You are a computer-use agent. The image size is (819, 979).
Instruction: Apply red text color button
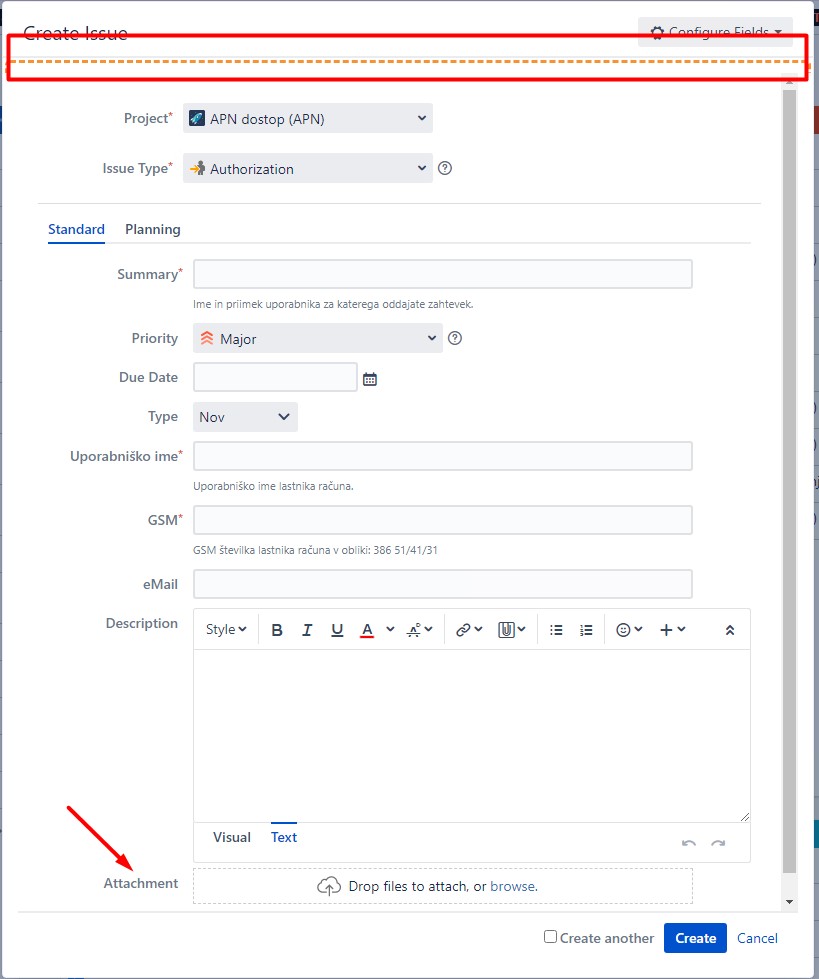pyautogui.click(x=367, y=630)
